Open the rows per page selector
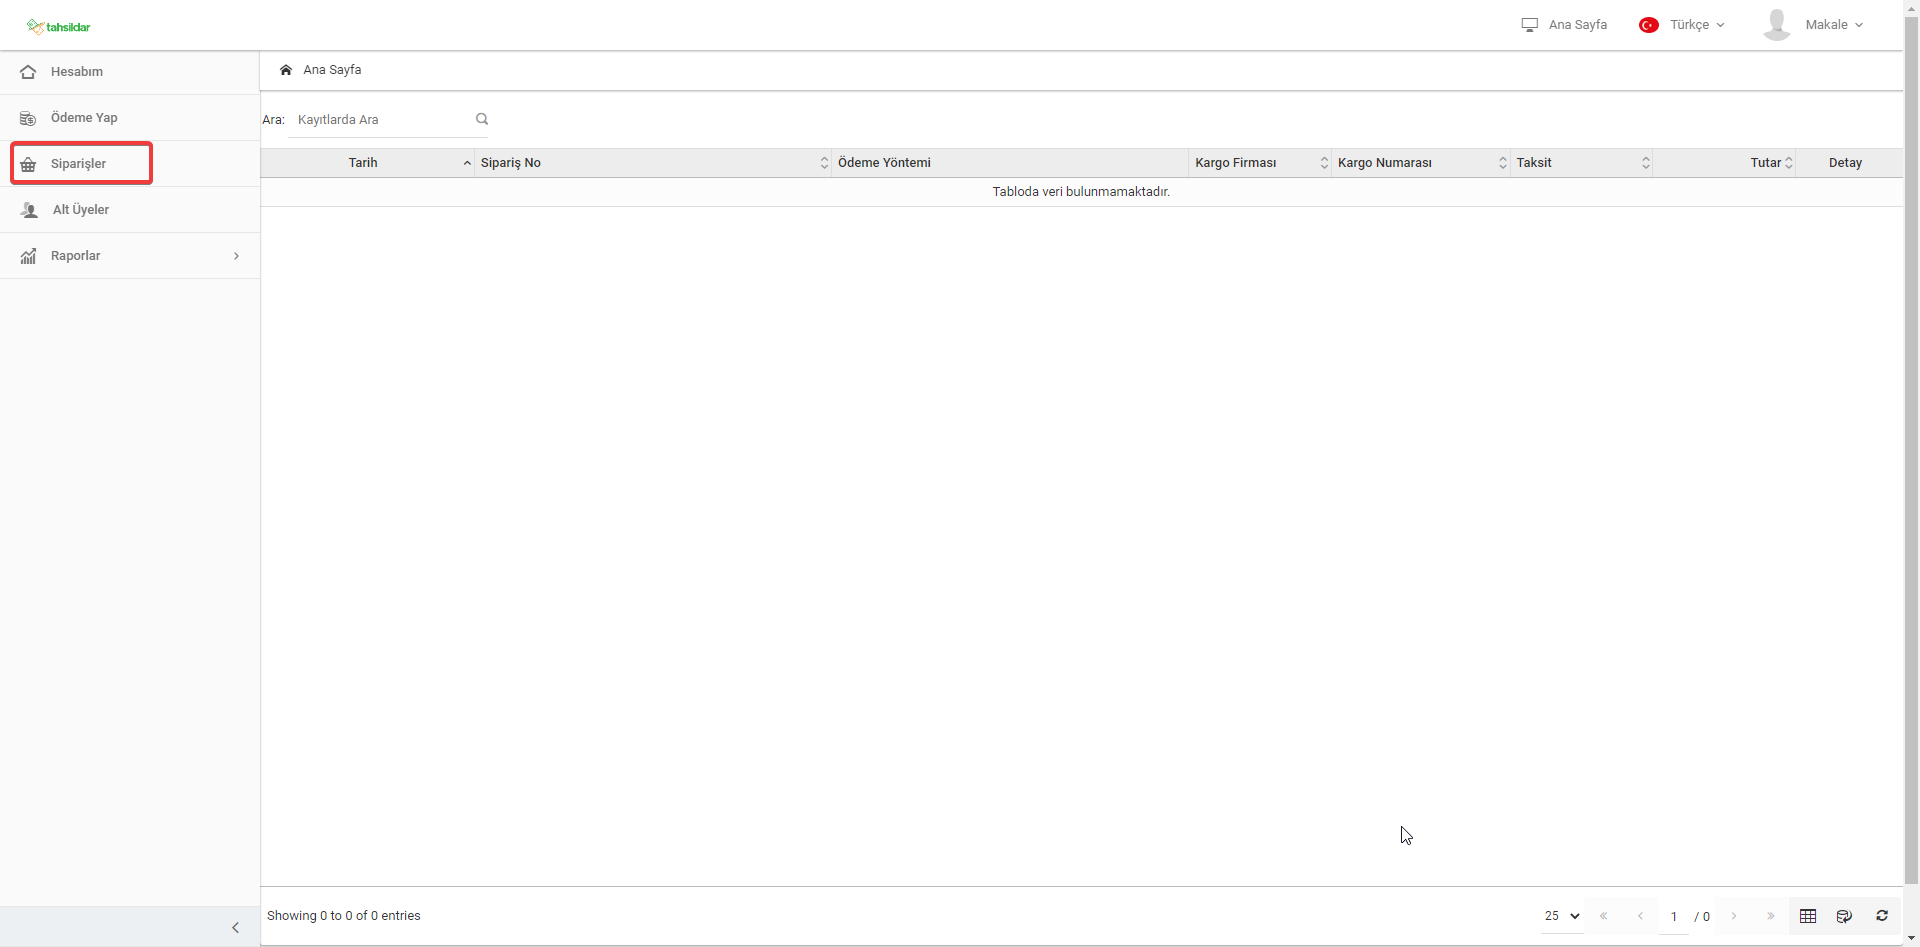This screenshot has height=947, width=1920. click(x=1562, y=916)
